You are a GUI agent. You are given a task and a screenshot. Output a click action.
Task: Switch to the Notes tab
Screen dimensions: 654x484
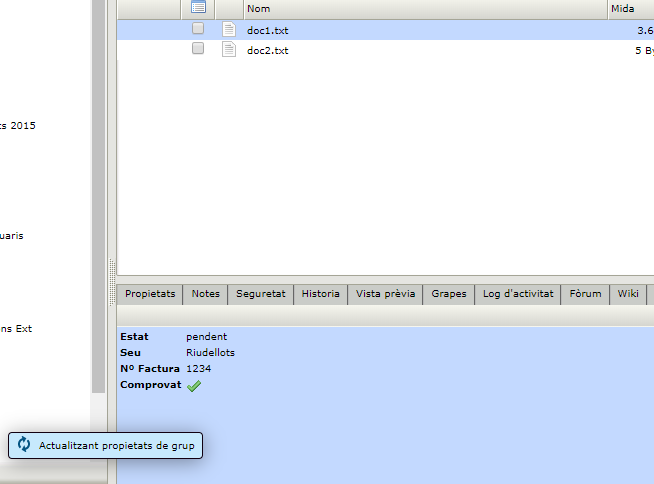point(205,294)
